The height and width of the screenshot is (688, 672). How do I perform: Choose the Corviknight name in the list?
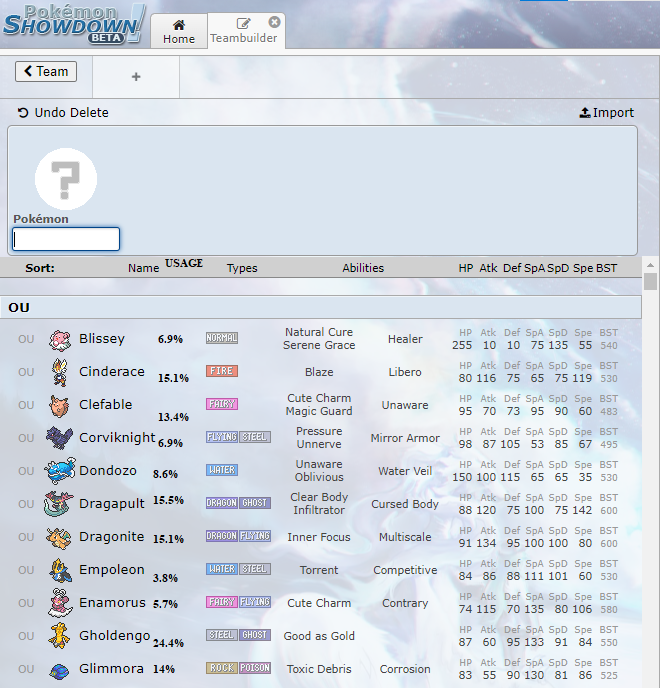tap(117, 437)
